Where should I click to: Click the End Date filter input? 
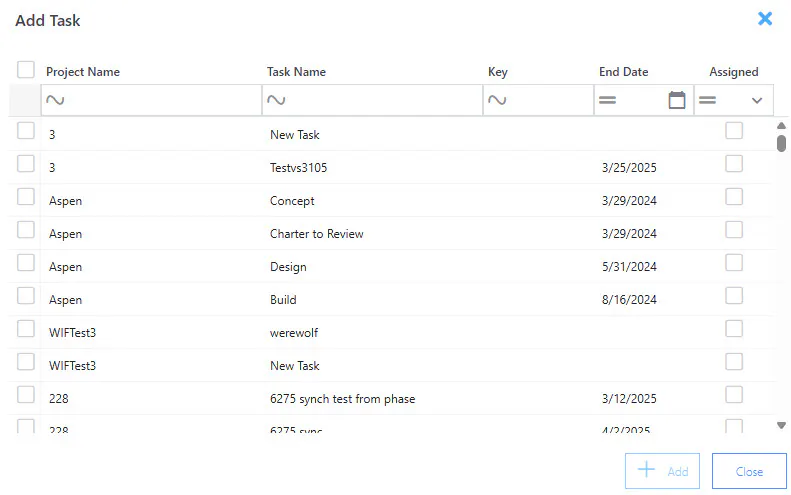click(642, 100)
